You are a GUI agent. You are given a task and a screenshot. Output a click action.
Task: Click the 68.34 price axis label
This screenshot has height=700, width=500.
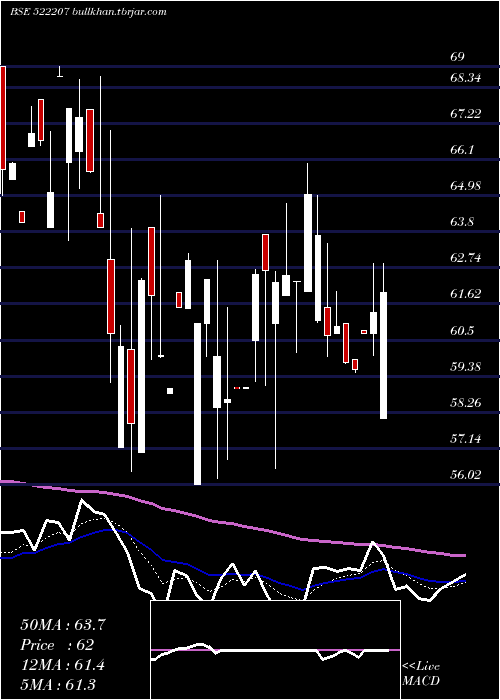[466, 78]
